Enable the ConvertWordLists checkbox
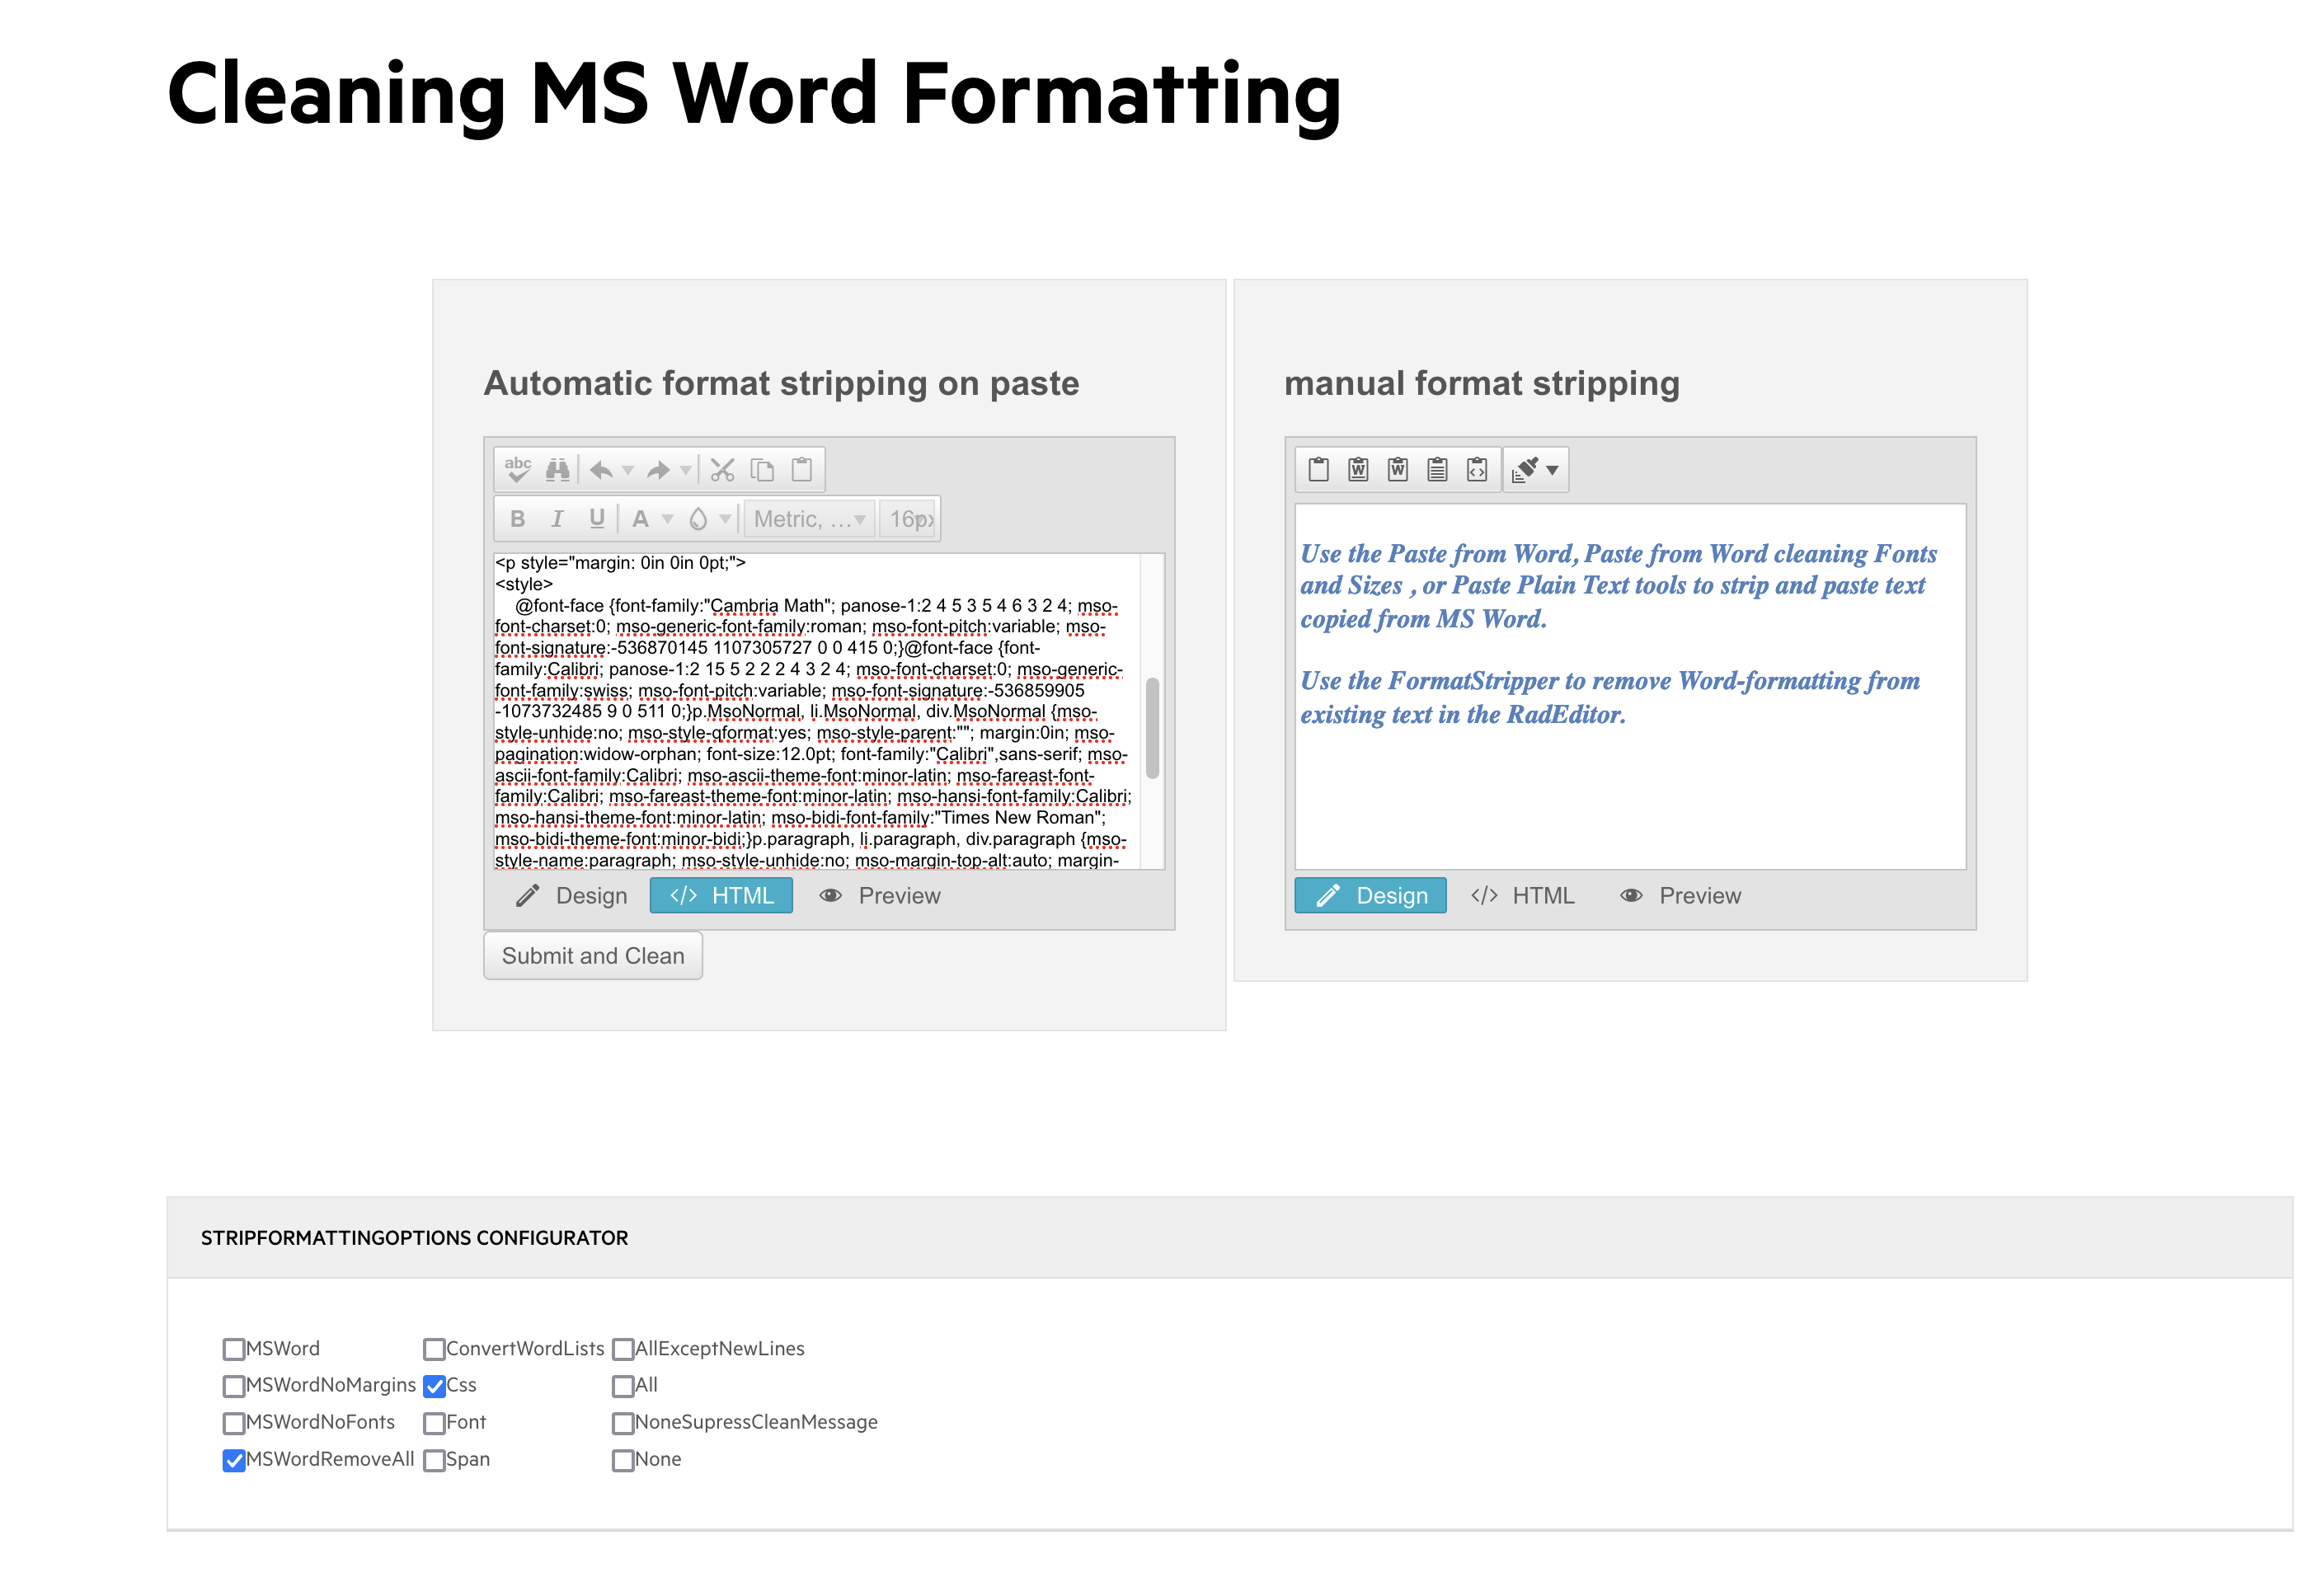The height and width of the screenshot is (1596, 2307). click(434, 1349)
